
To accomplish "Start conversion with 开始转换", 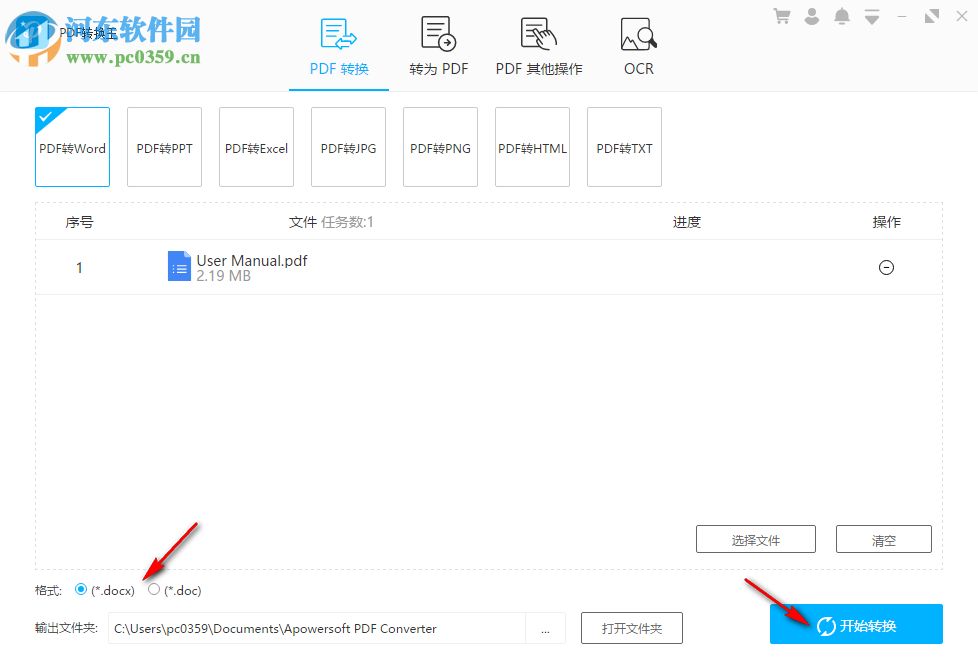I will point(855,623).
